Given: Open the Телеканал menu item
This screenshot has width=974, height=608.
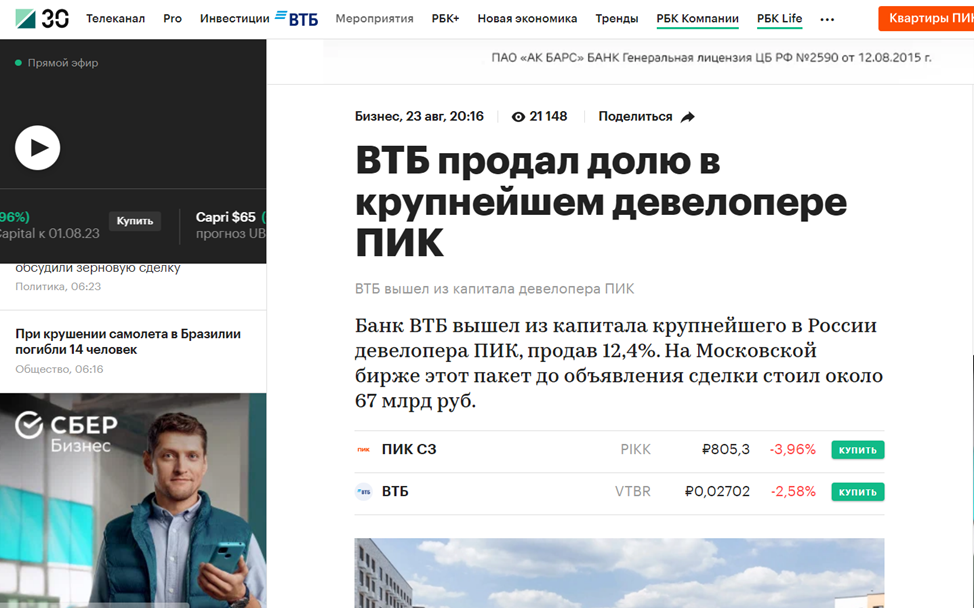Looking at the screenshot, I should (116, 19).
